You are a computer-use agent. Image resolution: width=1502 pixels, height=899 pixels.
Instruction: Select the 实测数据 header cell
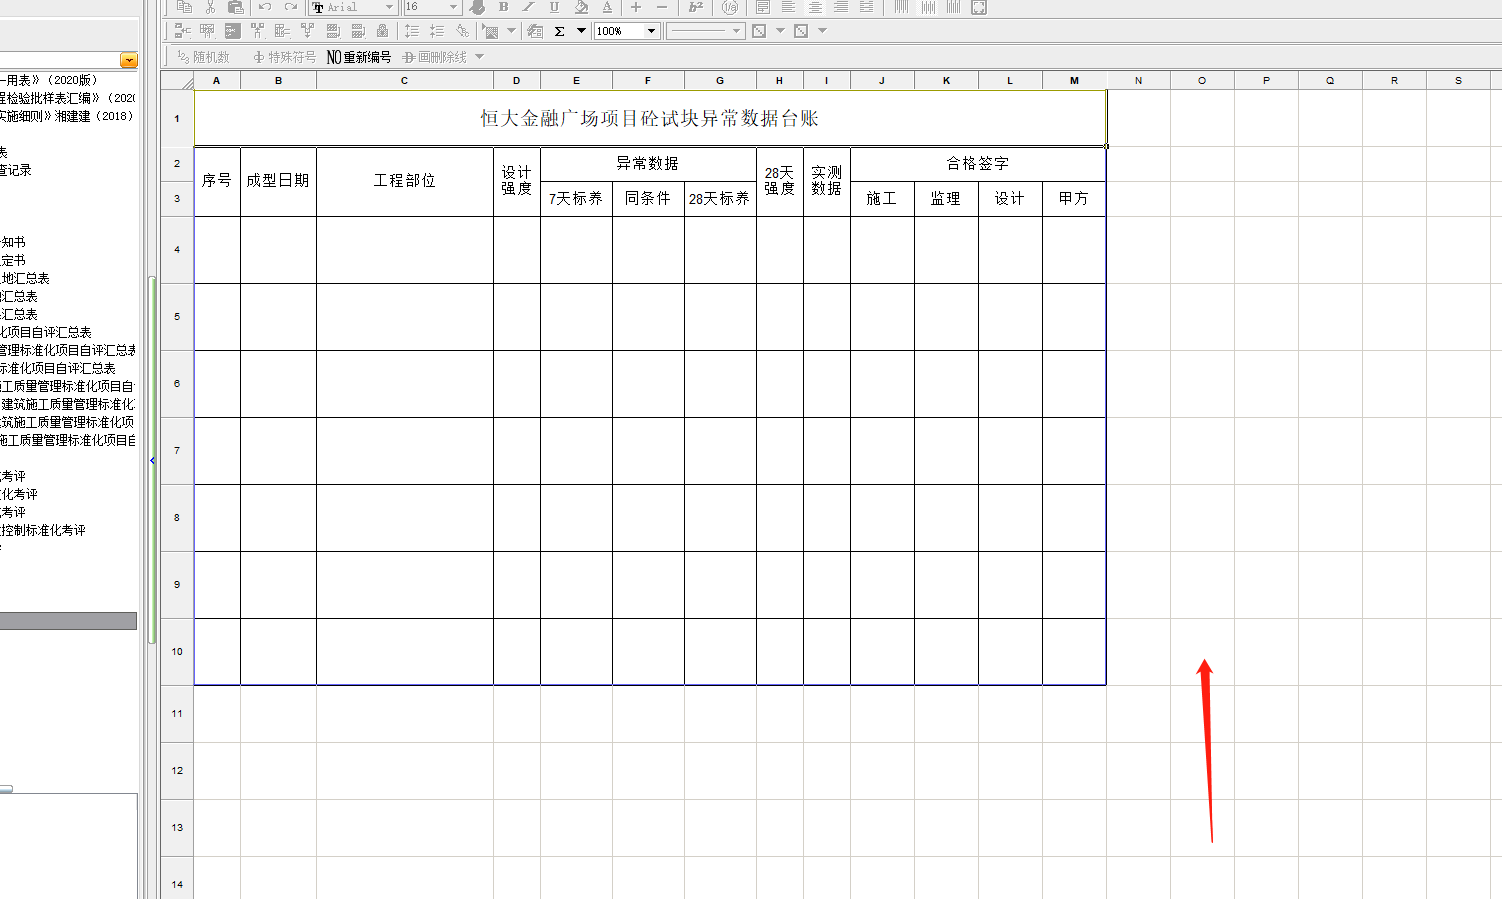827,181
